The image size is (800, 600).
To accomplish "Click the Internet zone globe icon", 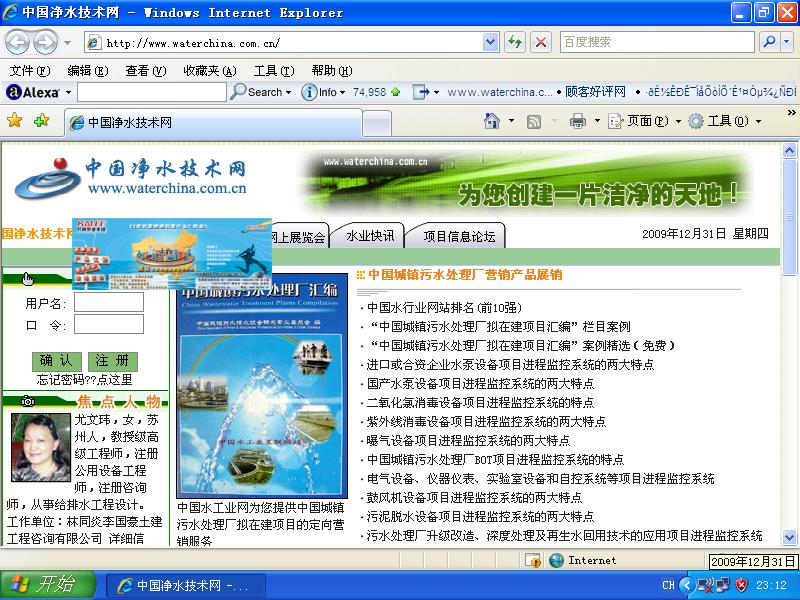I will click(x=556, y=560).
